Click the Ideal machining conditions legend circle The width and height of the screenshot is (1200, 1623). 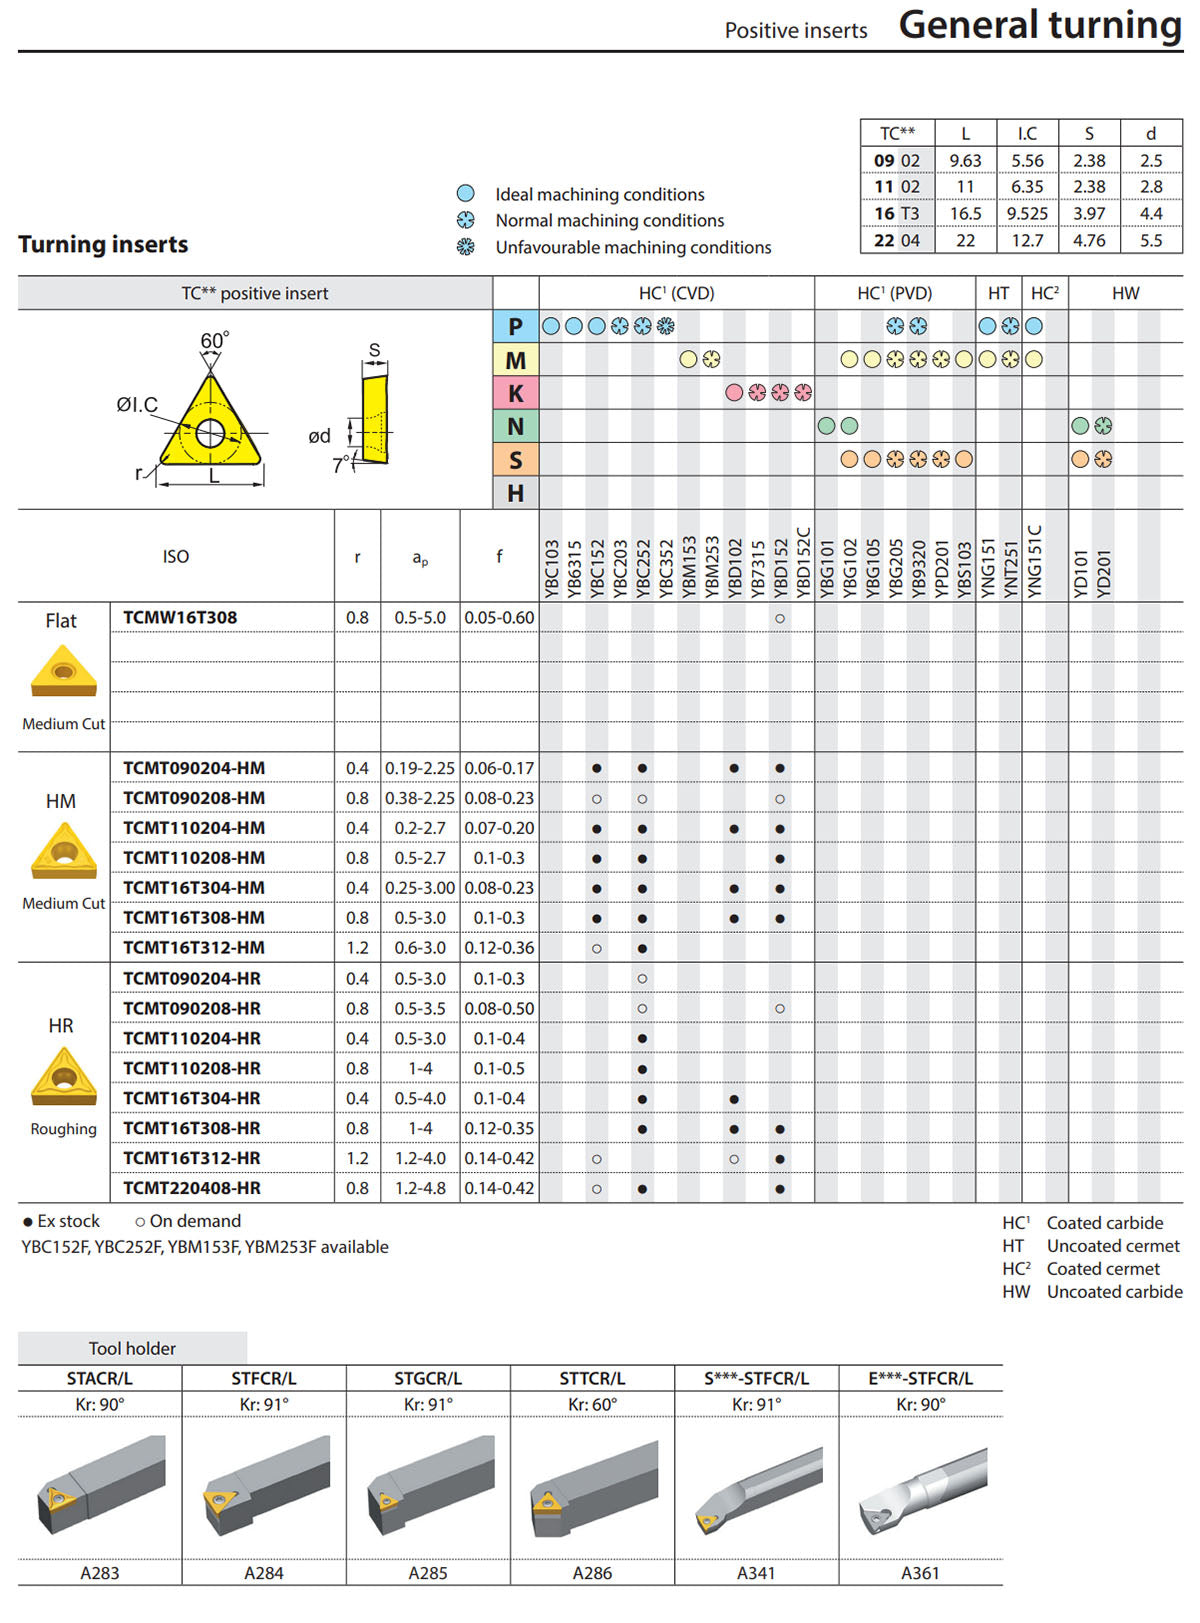pos(465,194)
